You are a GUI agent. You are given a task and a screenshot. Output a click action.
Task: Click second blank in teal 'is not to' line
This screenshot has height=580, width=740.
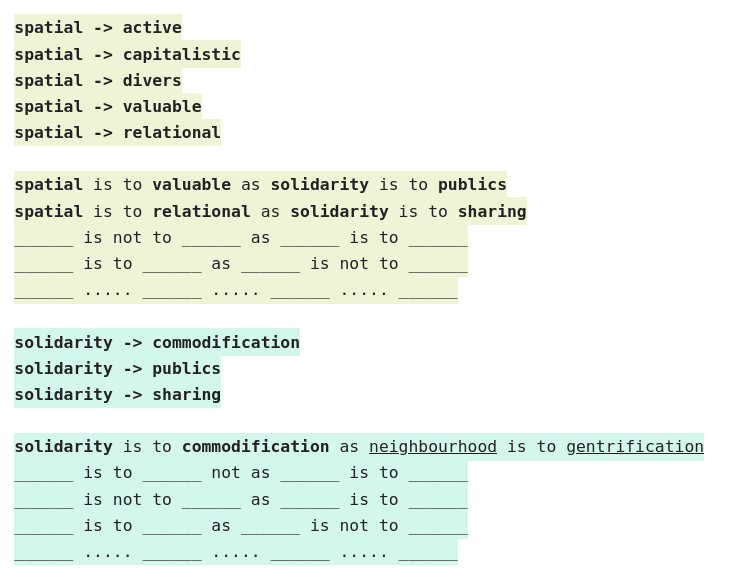(211, 500)
